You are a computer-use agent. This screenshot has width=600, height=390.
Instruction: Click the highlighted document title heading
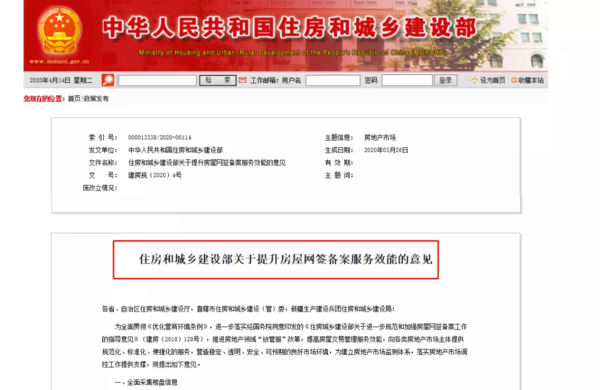tap(285, 259)
